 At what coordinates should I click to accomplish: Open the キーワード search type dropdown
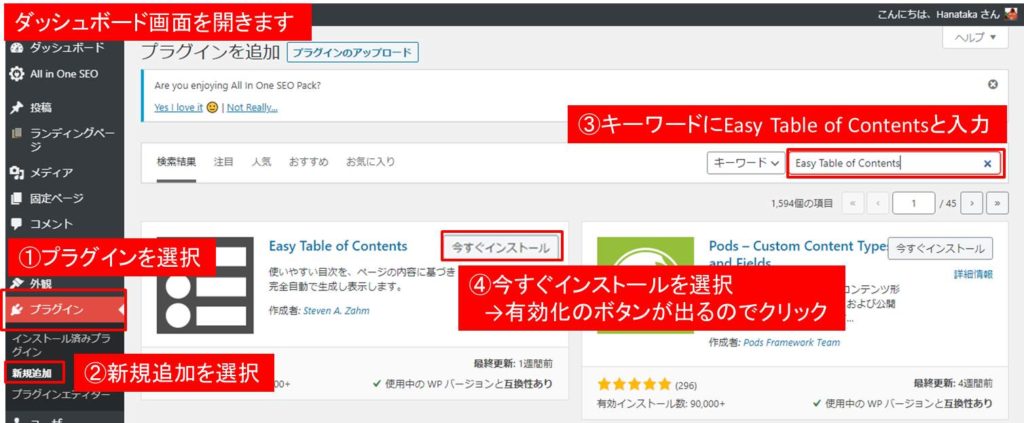point(745,163)
